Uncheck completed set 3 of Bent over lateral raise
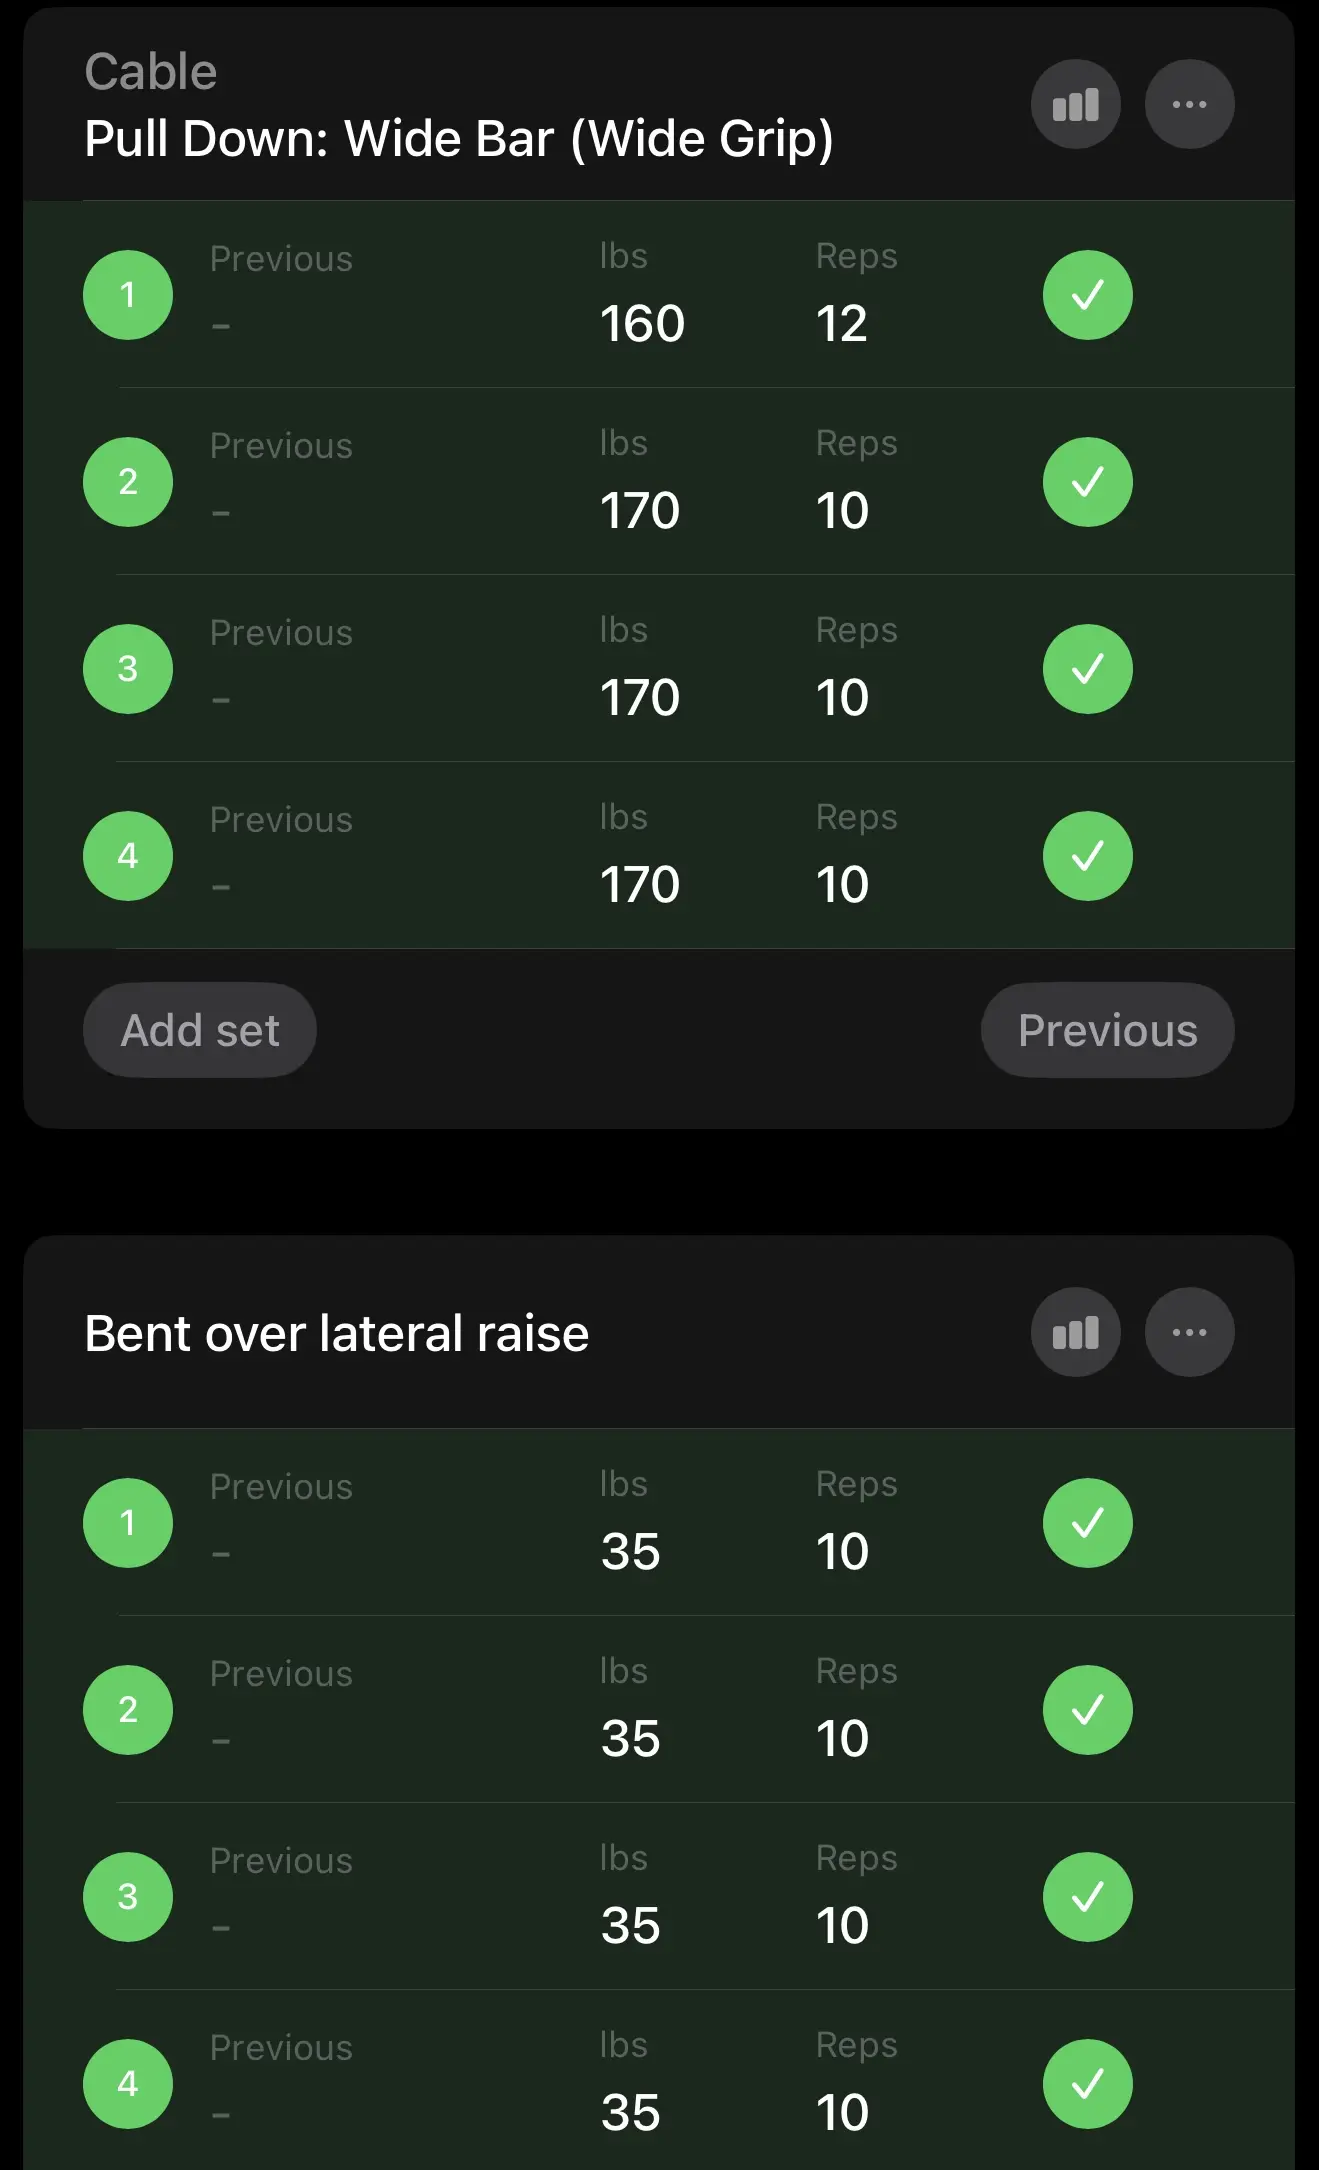This screenshot has width=1319, height=2170. pos(1087,1897)
